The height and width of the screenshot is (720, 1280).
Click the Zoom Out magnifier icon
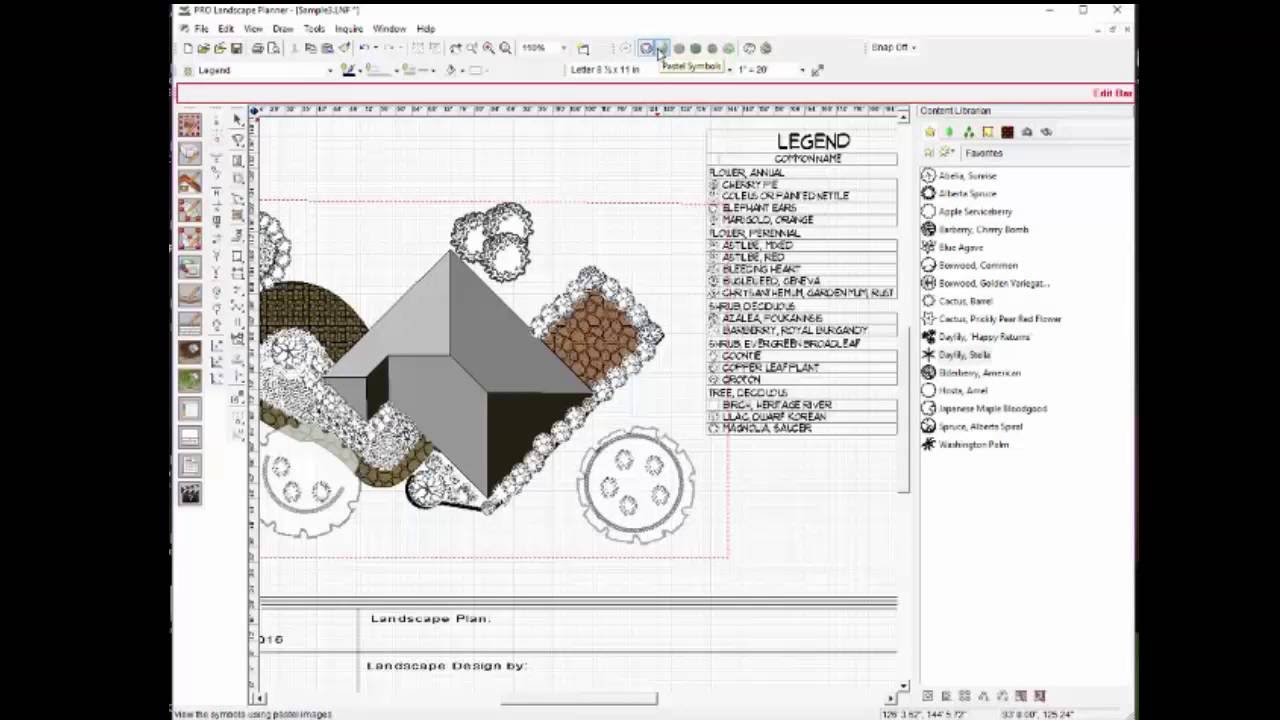pos(506,48)
